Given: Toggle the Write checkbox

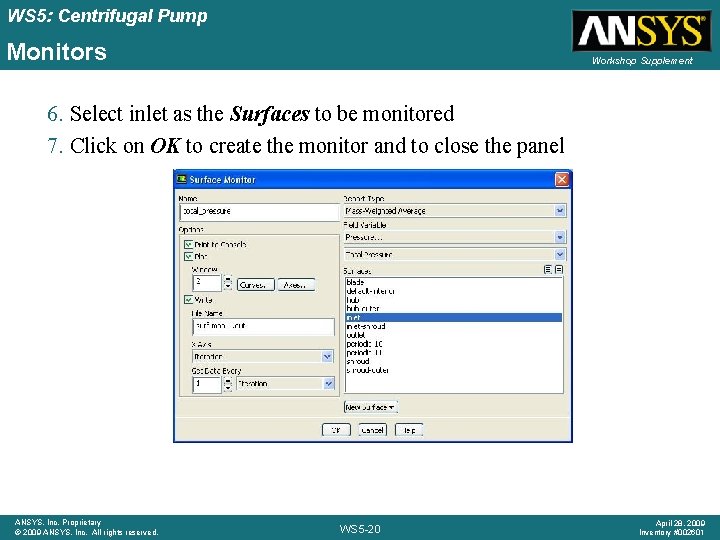Looking at the screenshot, I should (x=188, y=300).
